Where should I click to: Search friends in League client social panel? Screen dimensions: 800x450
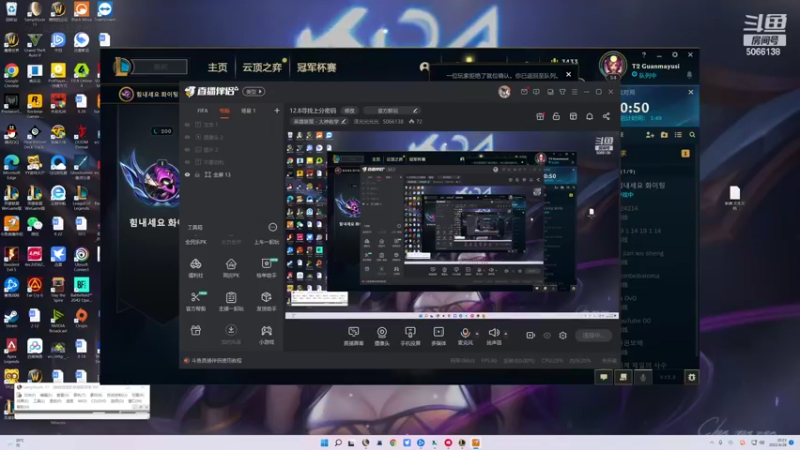[692, 135]
